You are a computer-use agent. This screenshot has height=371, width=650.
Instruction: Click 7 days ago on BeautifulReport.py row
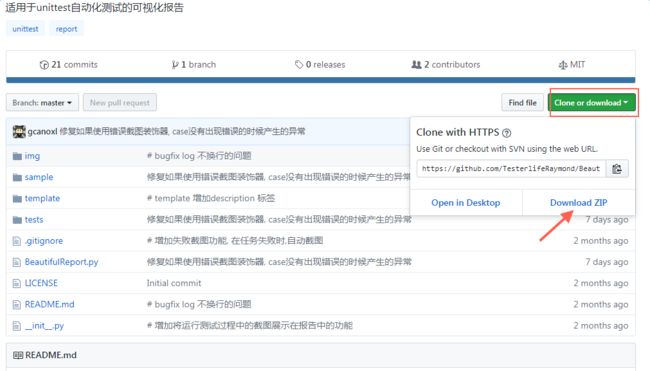point(606,262)
